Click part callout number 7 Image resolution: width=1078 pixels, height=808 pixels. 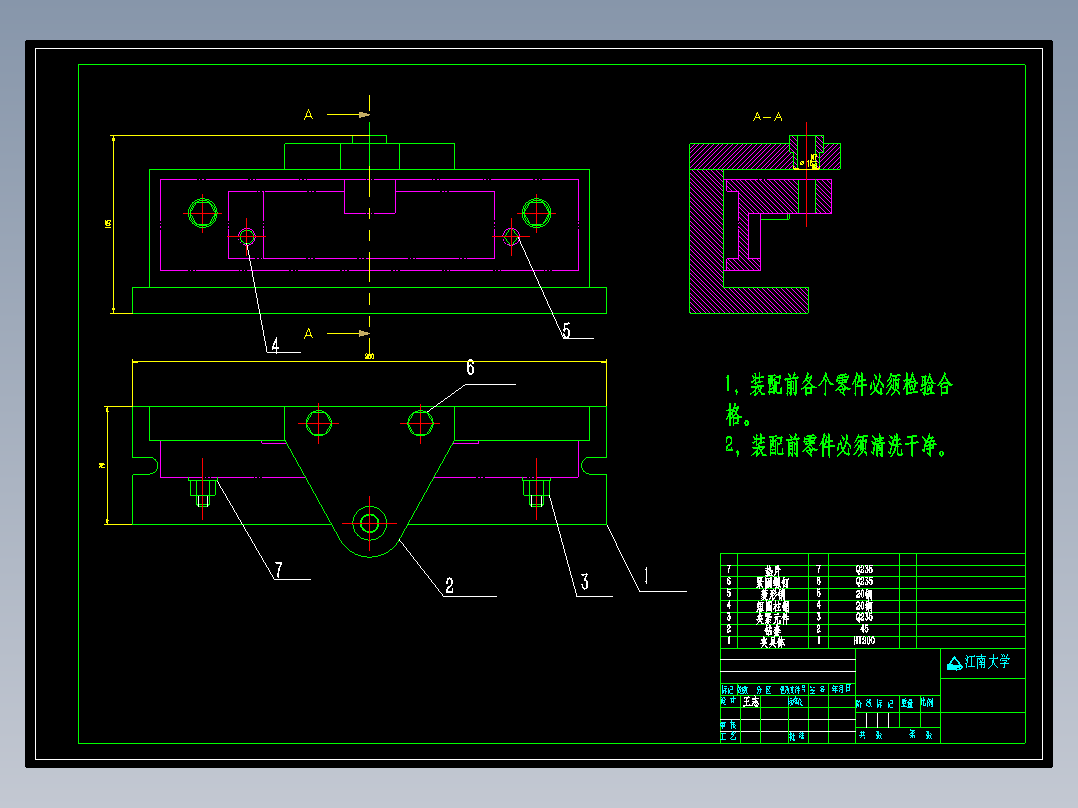[278, 570]
